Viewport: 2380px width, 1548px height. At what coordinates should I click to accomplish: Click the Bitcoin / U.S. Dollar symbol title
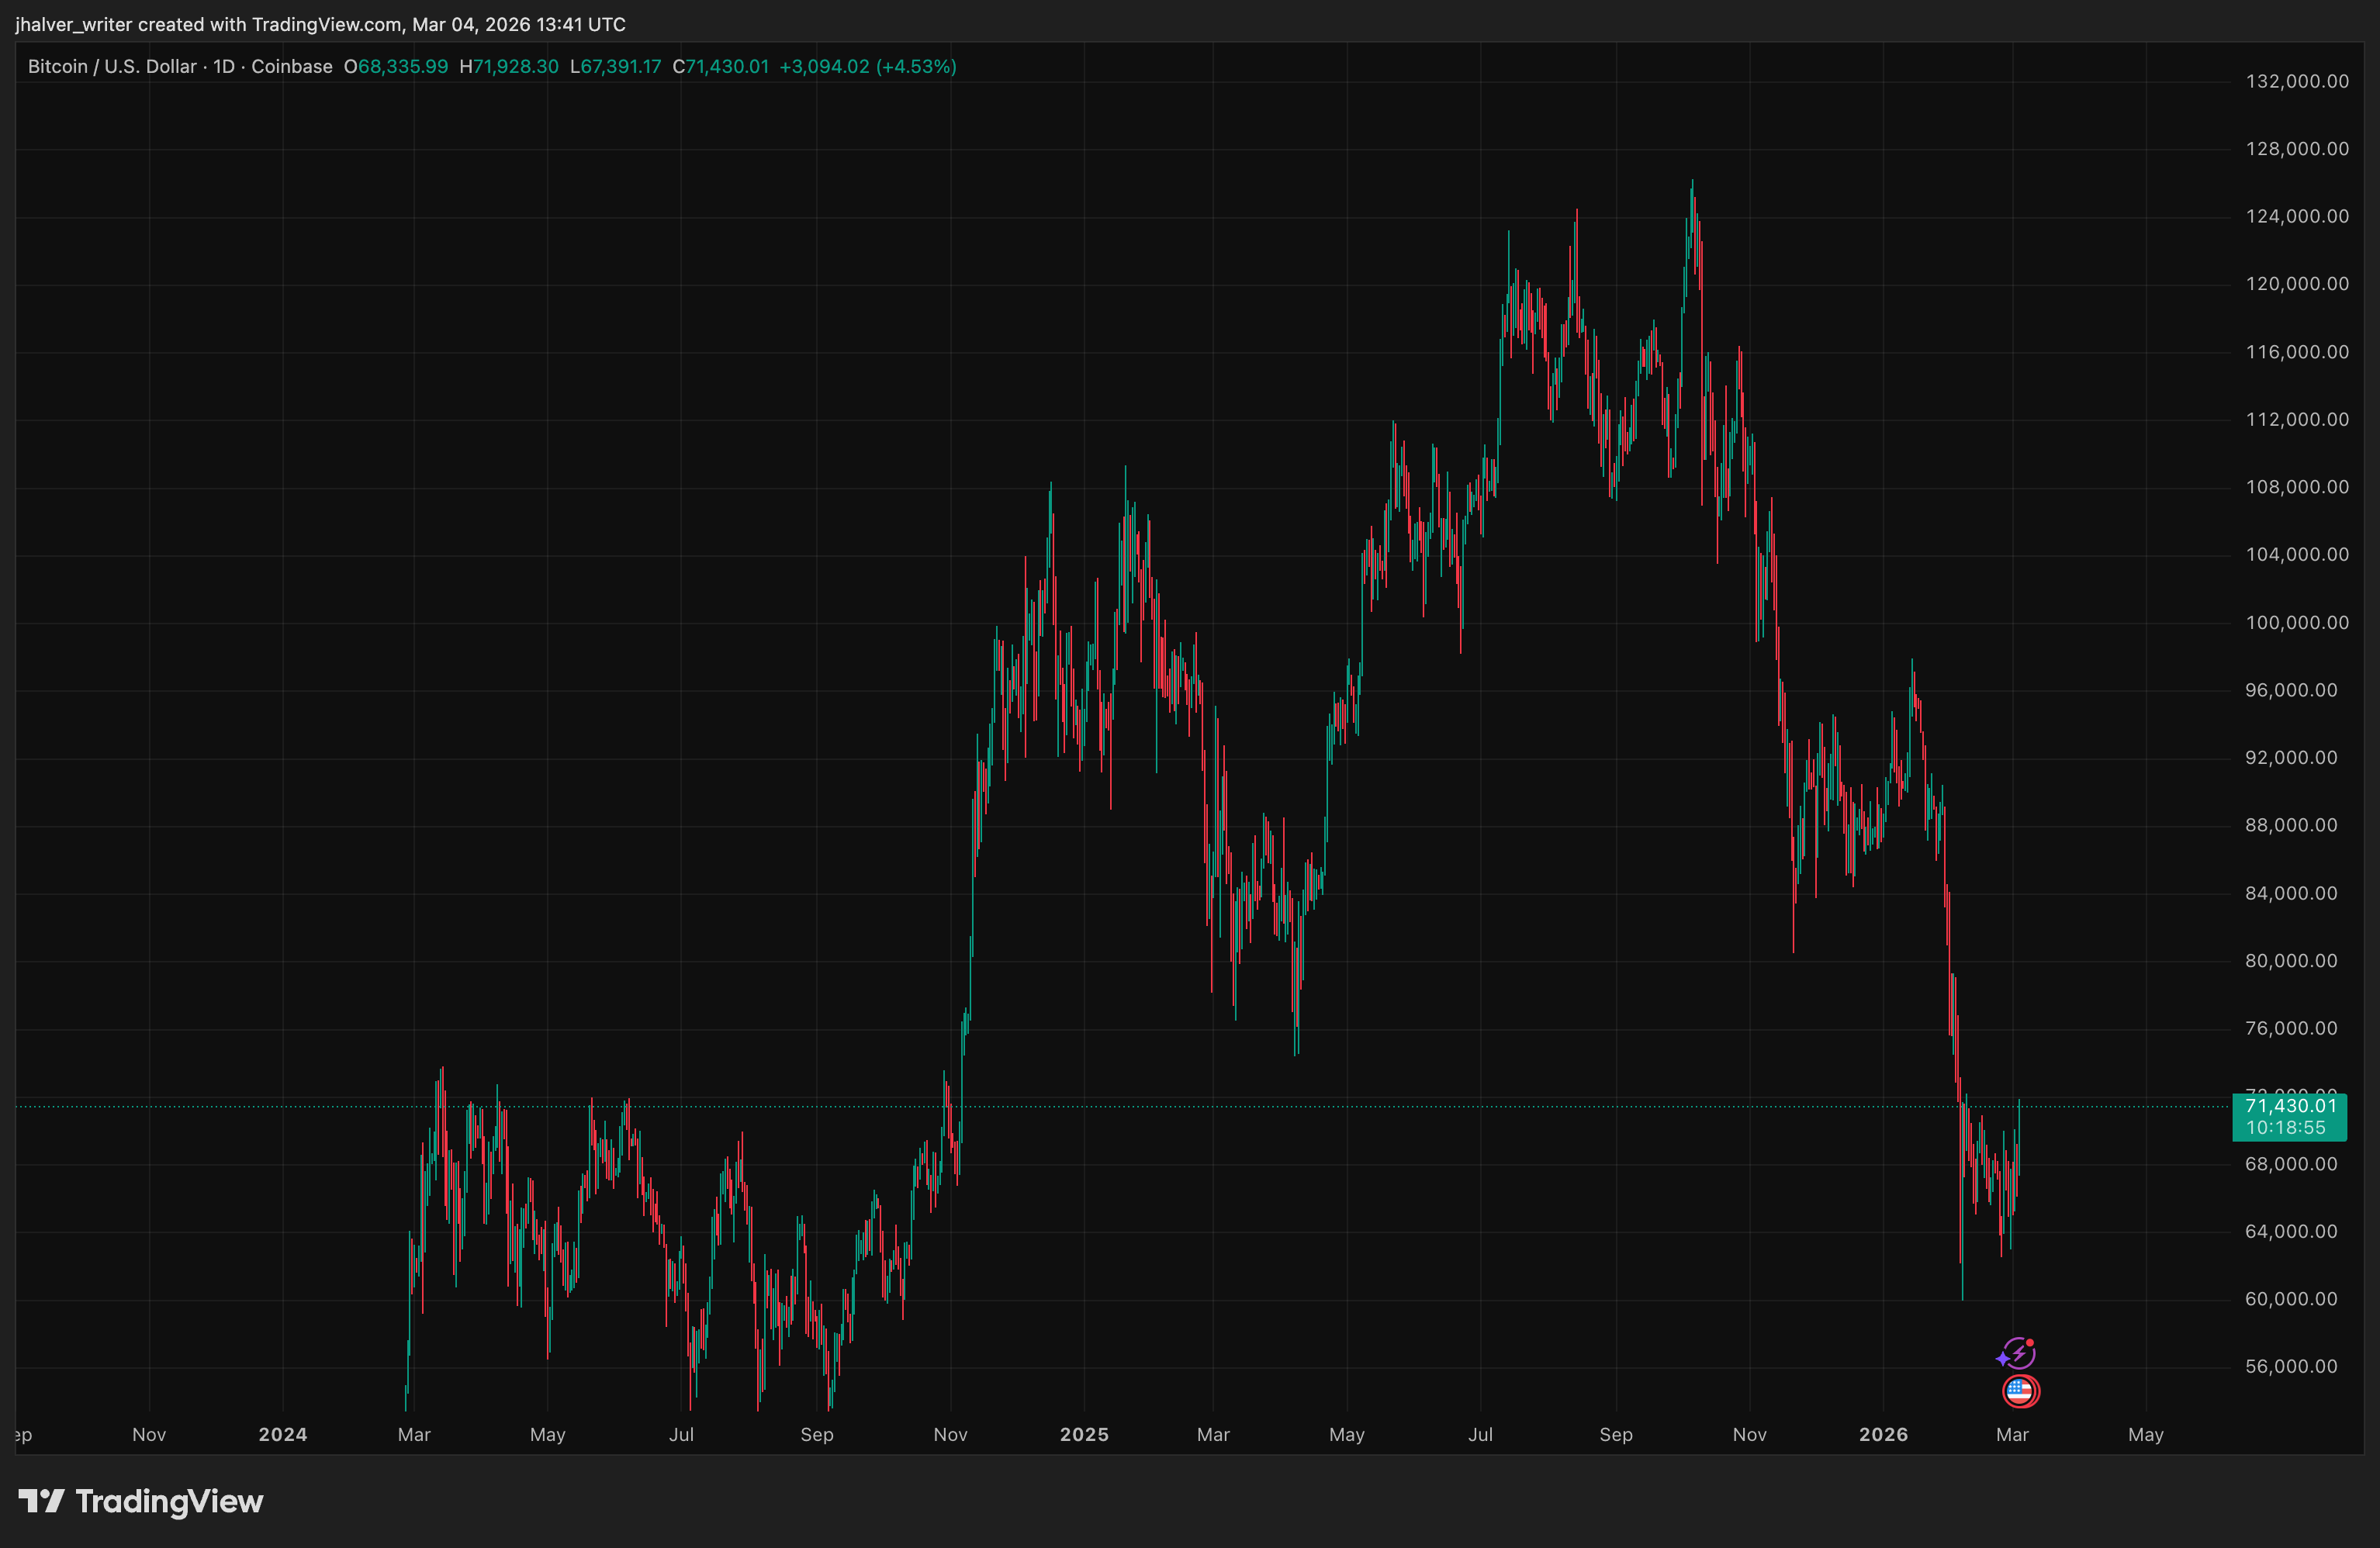pyautogui.click(x=112, y=67)
